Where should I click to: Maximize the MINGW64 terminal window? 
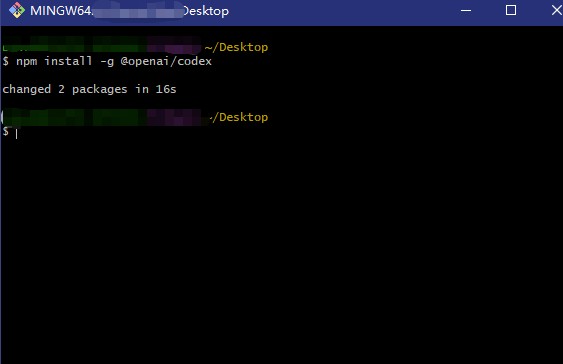coord(511,10)
